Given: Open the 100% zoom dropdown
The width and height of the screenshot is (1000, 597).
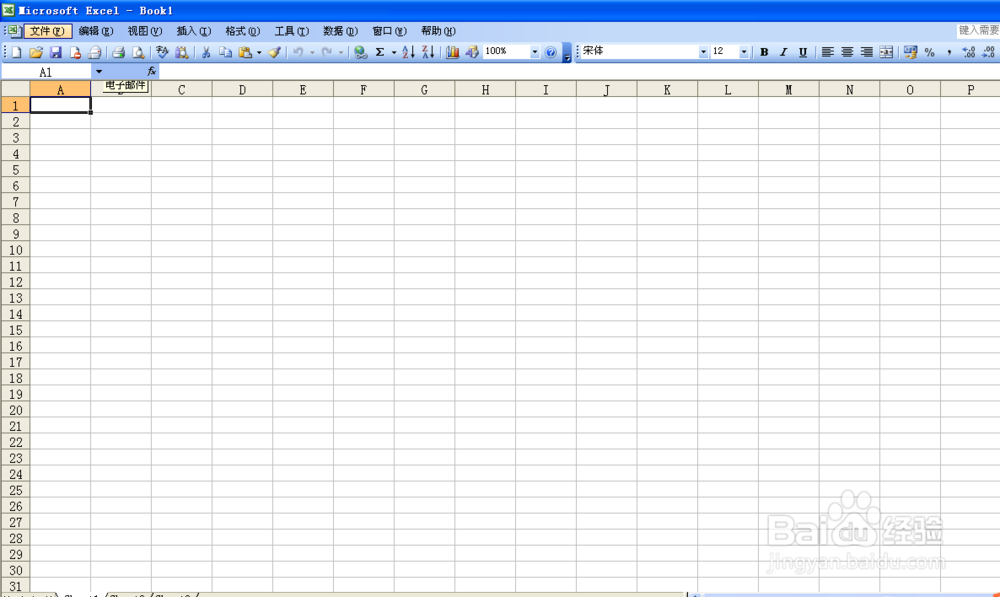Looking at the screenshot, I should coord(534,52).
